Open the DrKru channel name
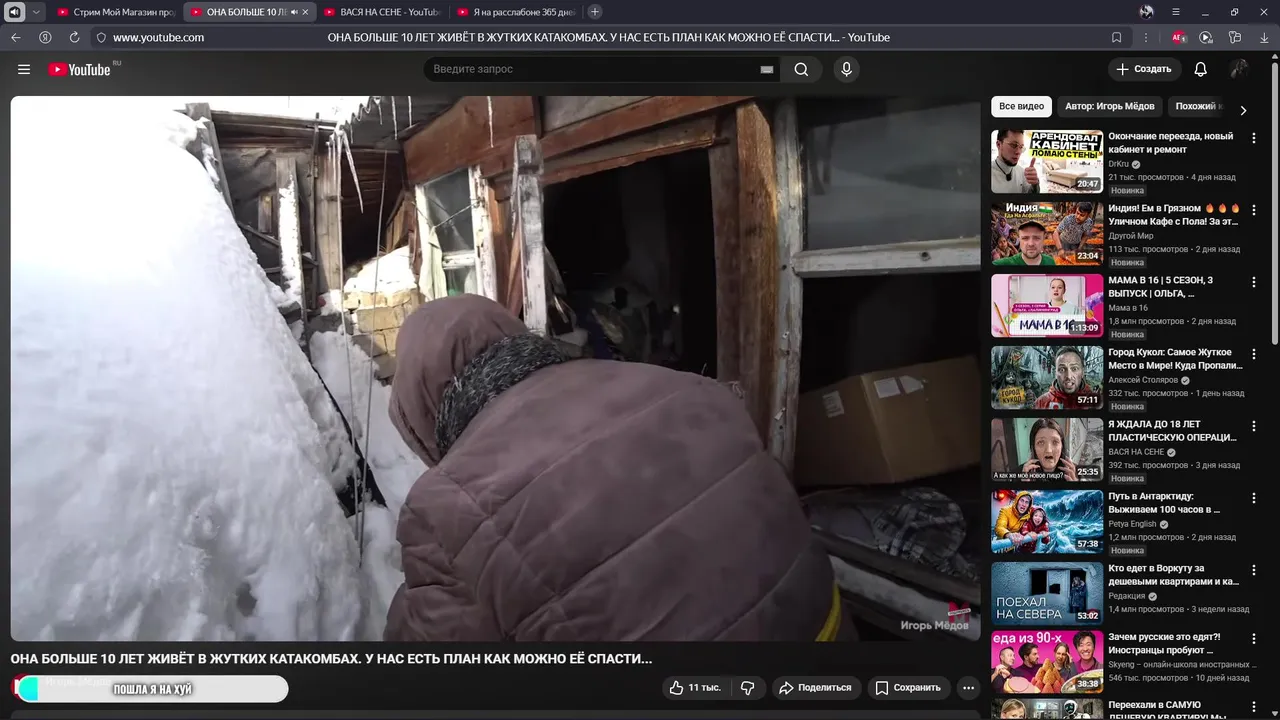This screenshot has width=1280, height=720. point(1118,164)
